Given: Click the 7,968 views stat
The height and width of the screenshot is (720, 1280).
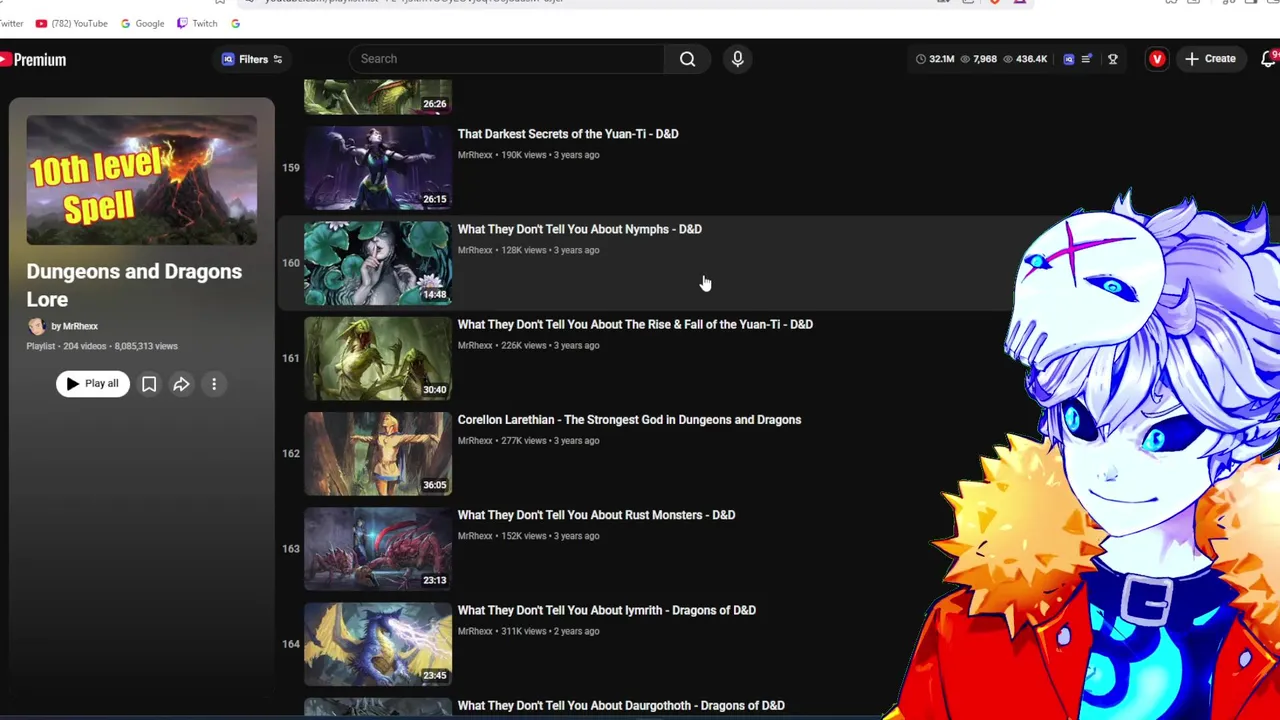Looking at the screenshot, I should pyautogui.click(x=978, y=59).
